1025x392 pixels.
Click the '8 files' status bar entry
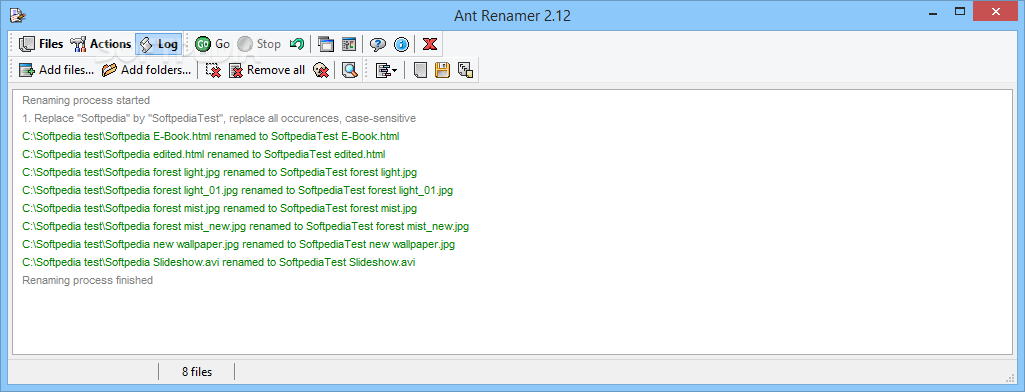point(197,372)
